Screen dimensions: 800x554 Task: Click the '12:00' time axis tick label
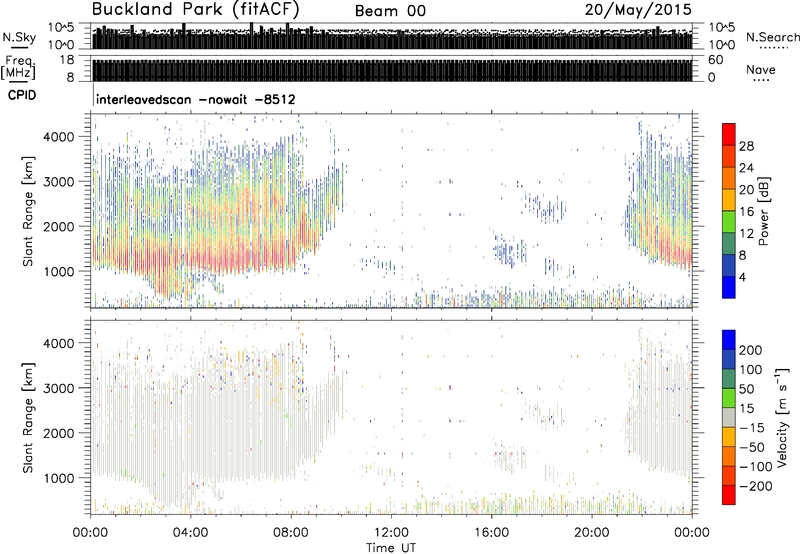(x=391, y=533)
